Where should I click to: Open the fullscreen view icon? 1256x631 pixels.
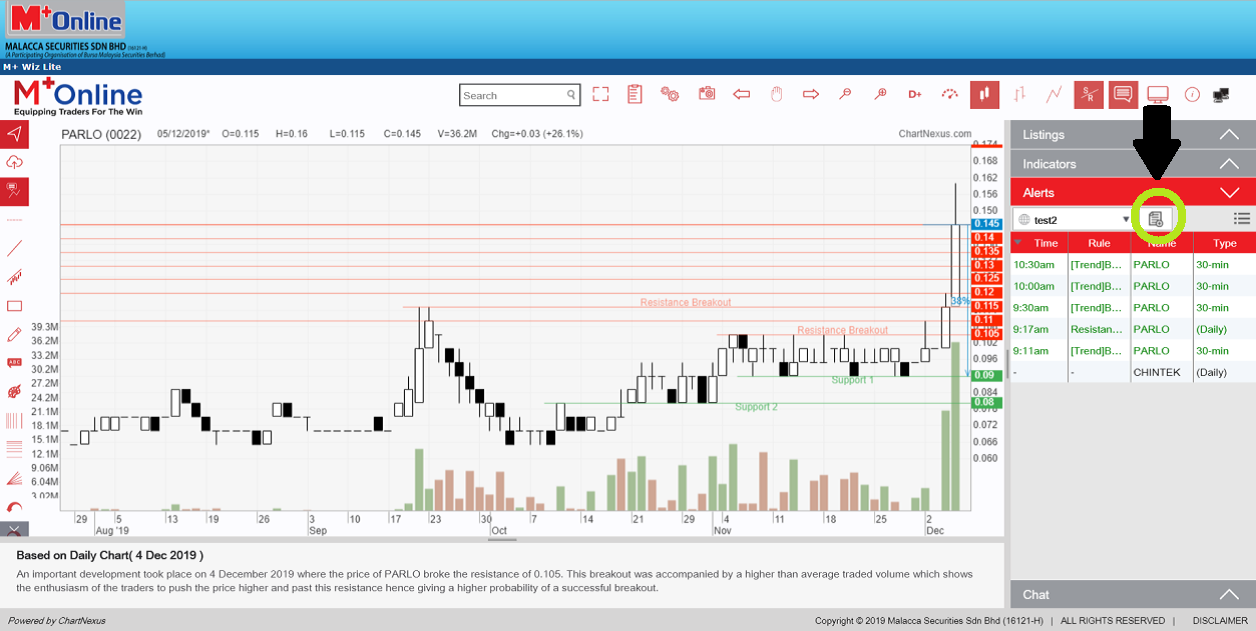point(600,94)
